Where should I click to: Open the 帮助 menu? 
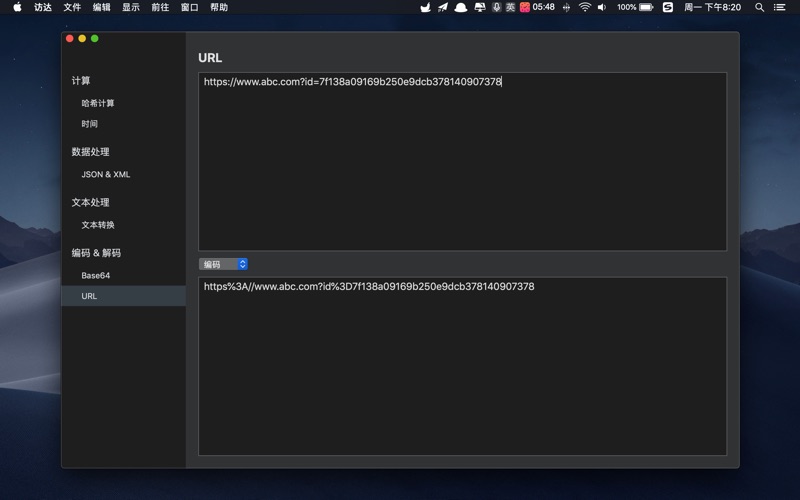tap(219, 7)
